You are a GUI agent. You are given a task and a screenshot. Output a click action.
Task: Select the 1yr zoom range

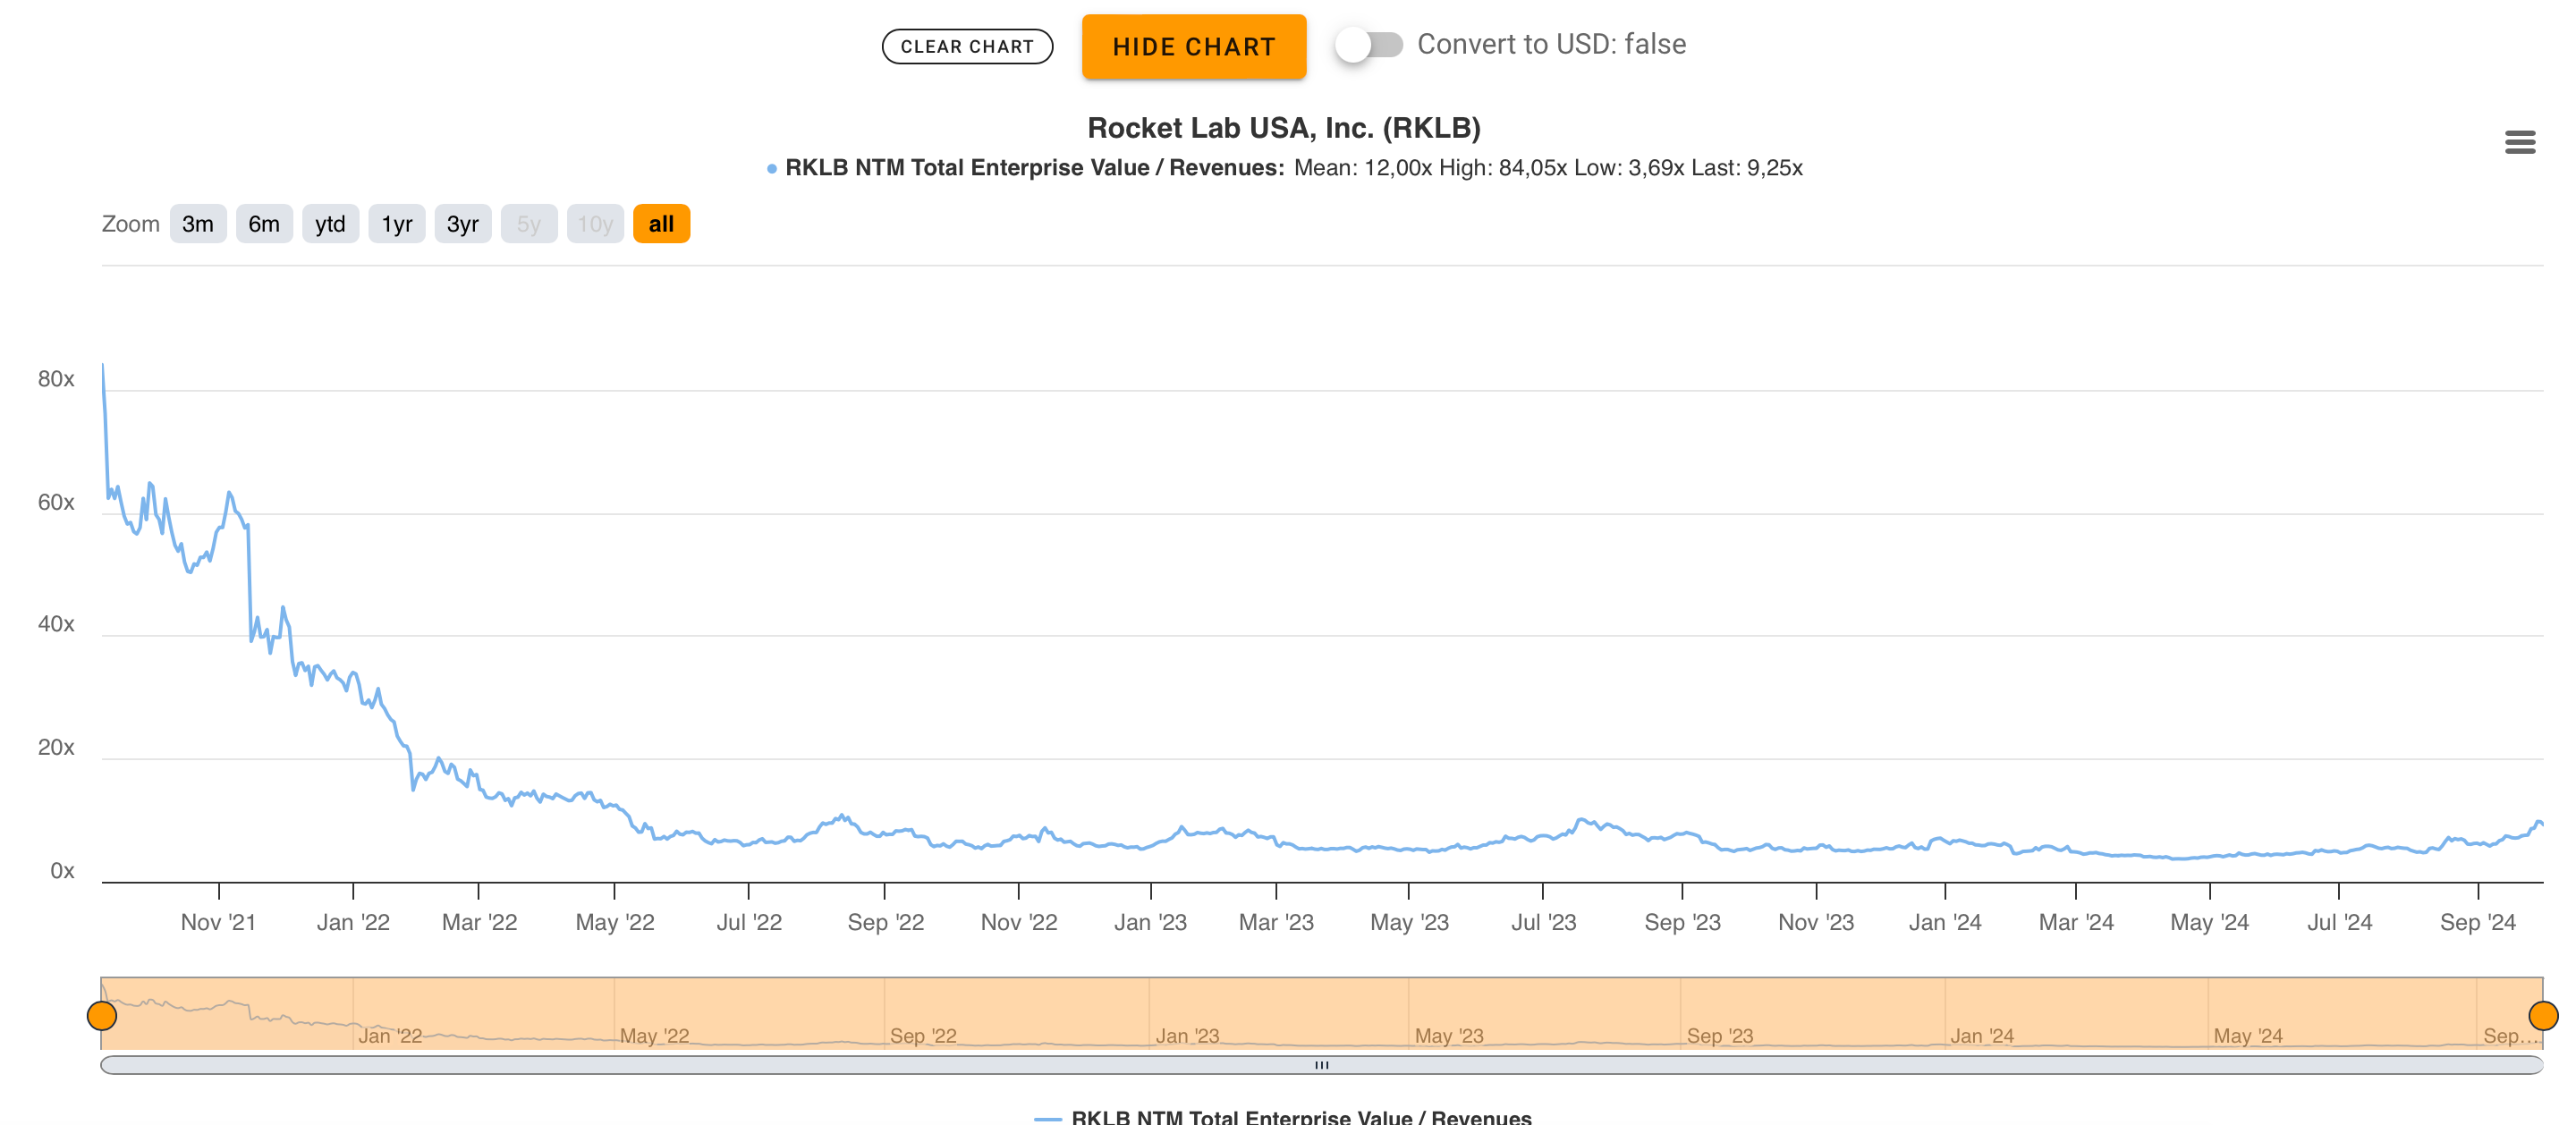coord(397,224)
